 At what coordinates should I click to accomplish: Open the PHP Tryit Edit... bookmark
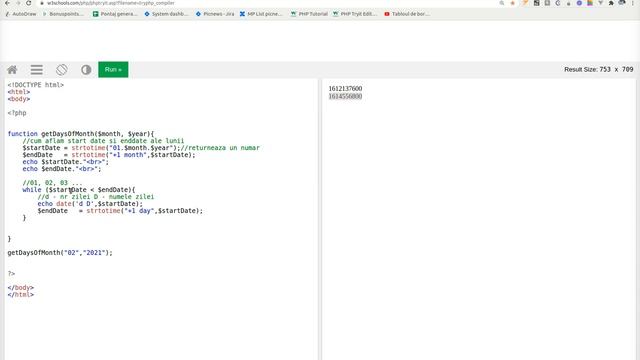click(355, 14)
